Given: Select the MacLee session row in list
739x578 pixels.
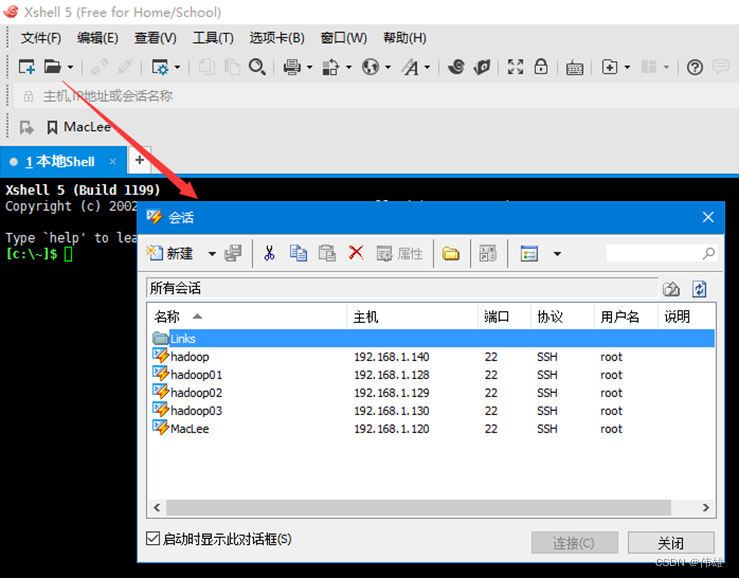Looking at the screenshot, I should (x=433, y=429).
